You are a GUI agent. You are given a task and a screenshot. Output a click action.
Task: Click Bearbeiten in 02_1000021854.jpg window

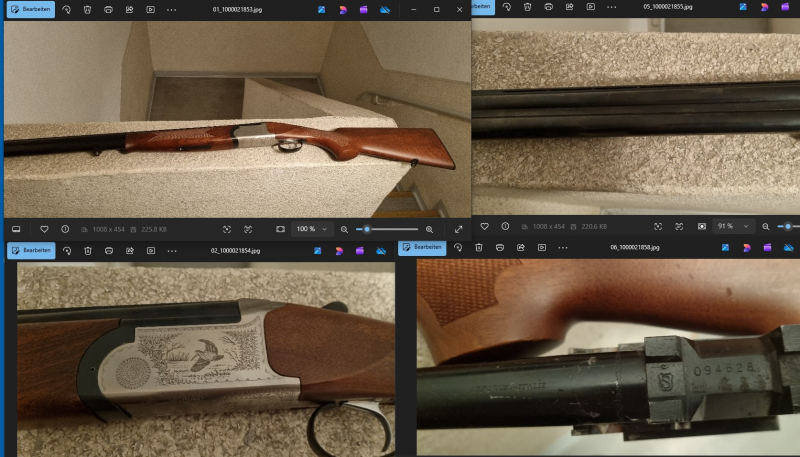(31, 250)
